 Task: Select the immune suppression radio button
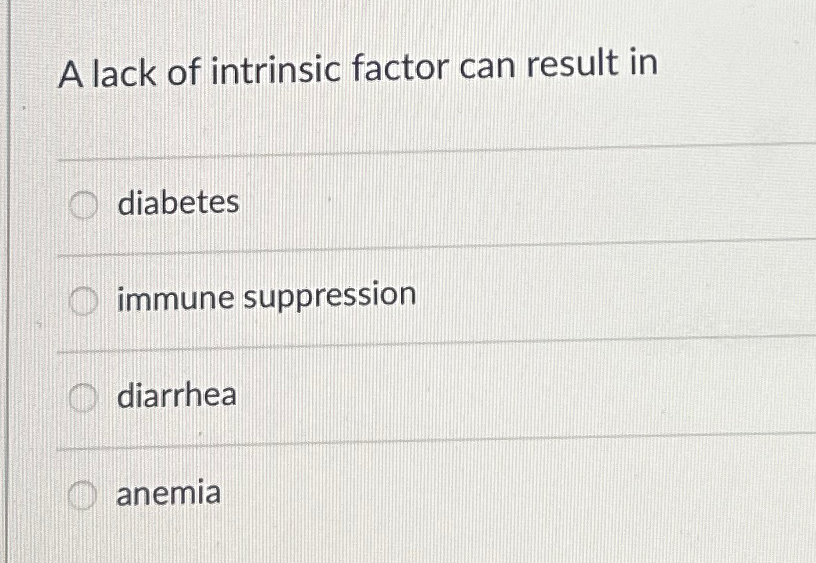coord(83,302)
